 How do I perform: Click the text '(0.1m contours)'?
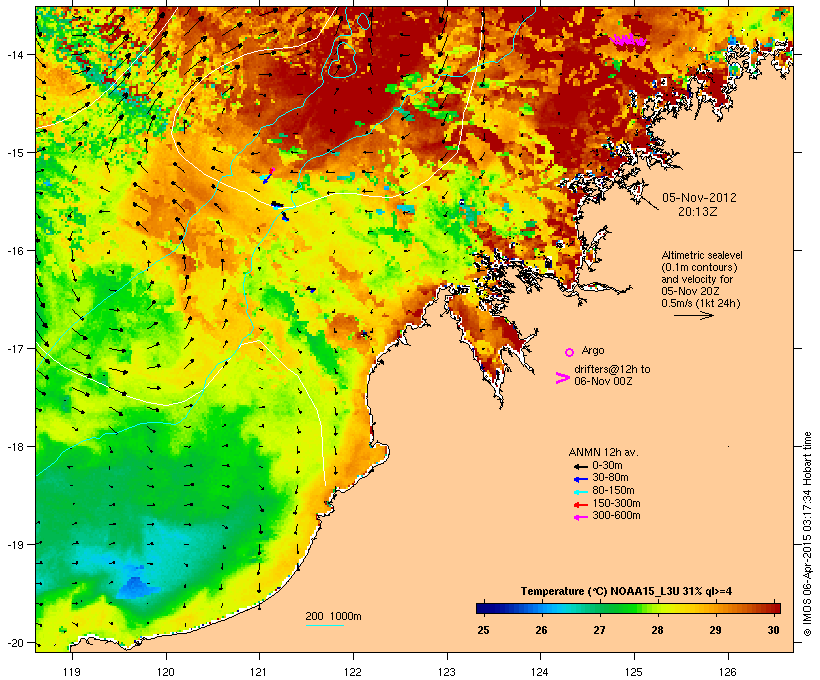coord(699,268)
